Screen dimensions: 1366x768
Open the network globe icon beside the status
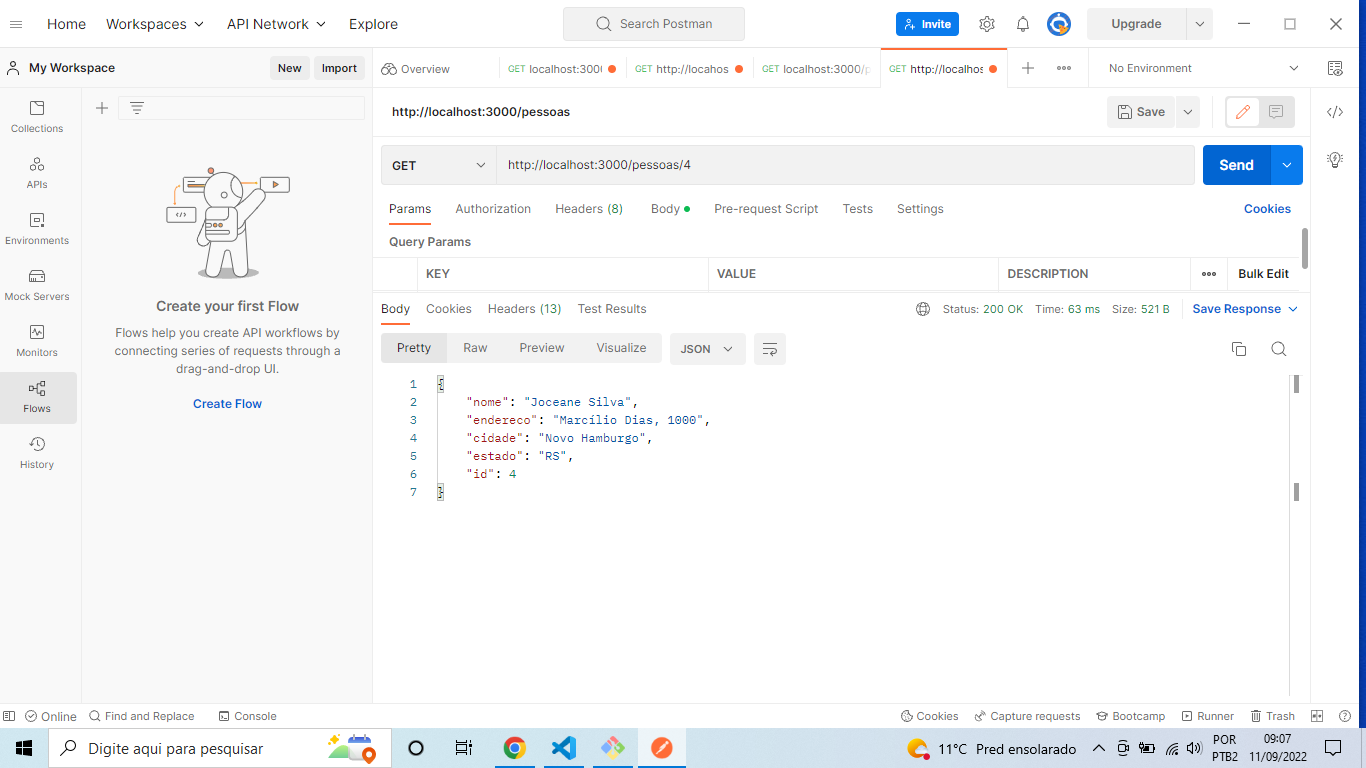point(923,309)
